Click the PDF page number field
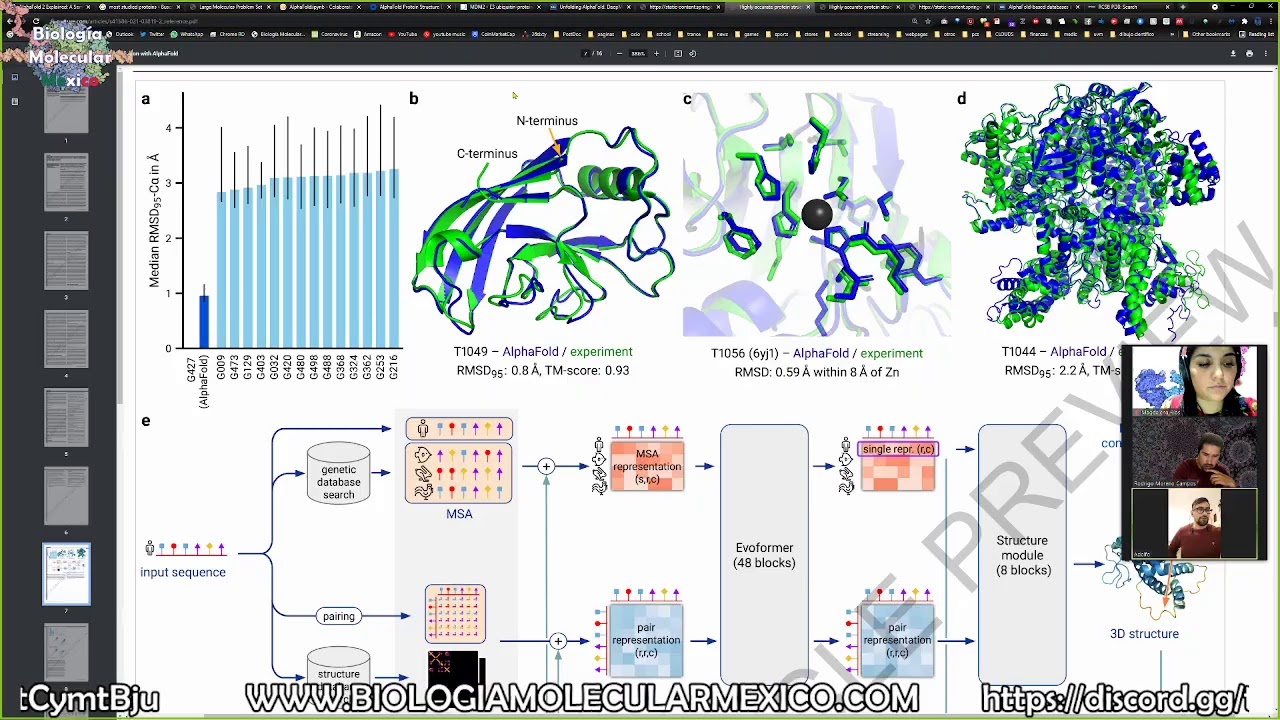 coord(584,53)
